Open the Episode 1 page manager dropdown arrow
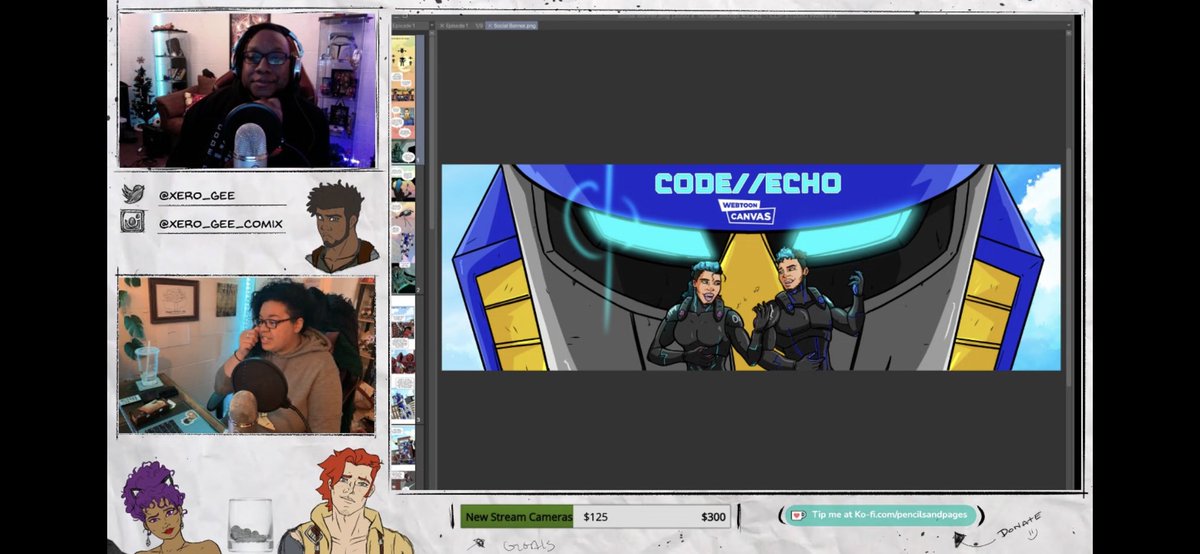This screenshot has height=554, width=1200. (432, 26)
